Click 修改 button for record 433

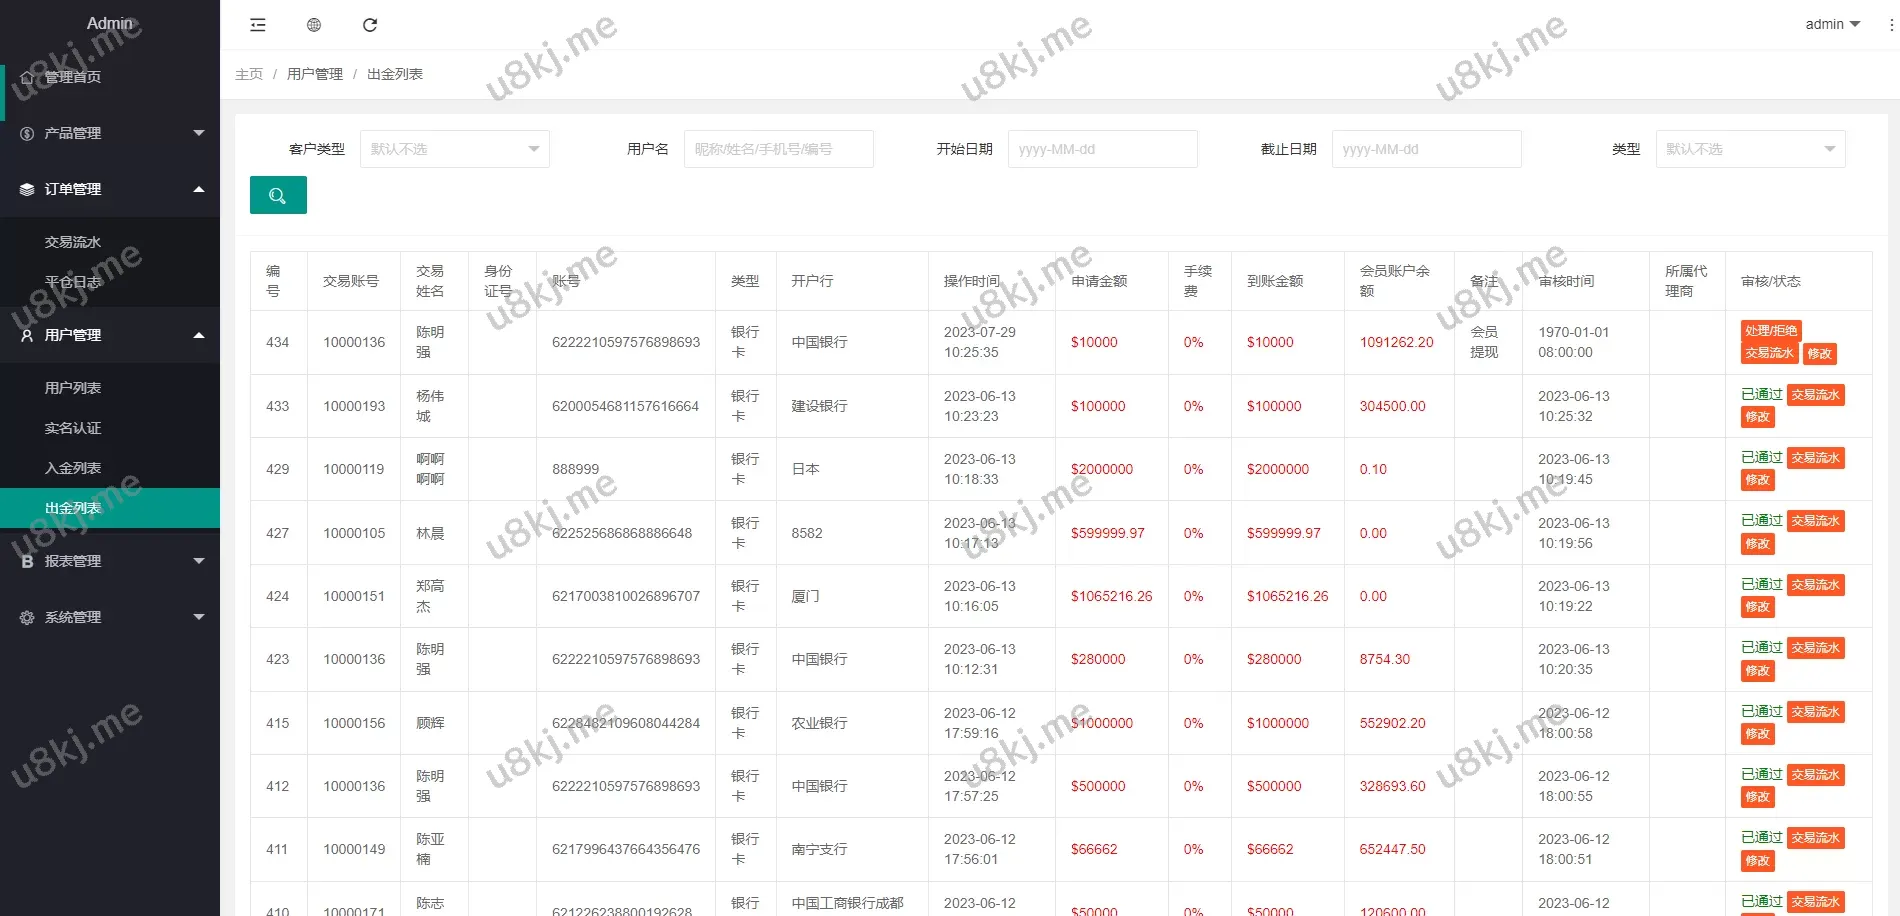pos(1757,417)
